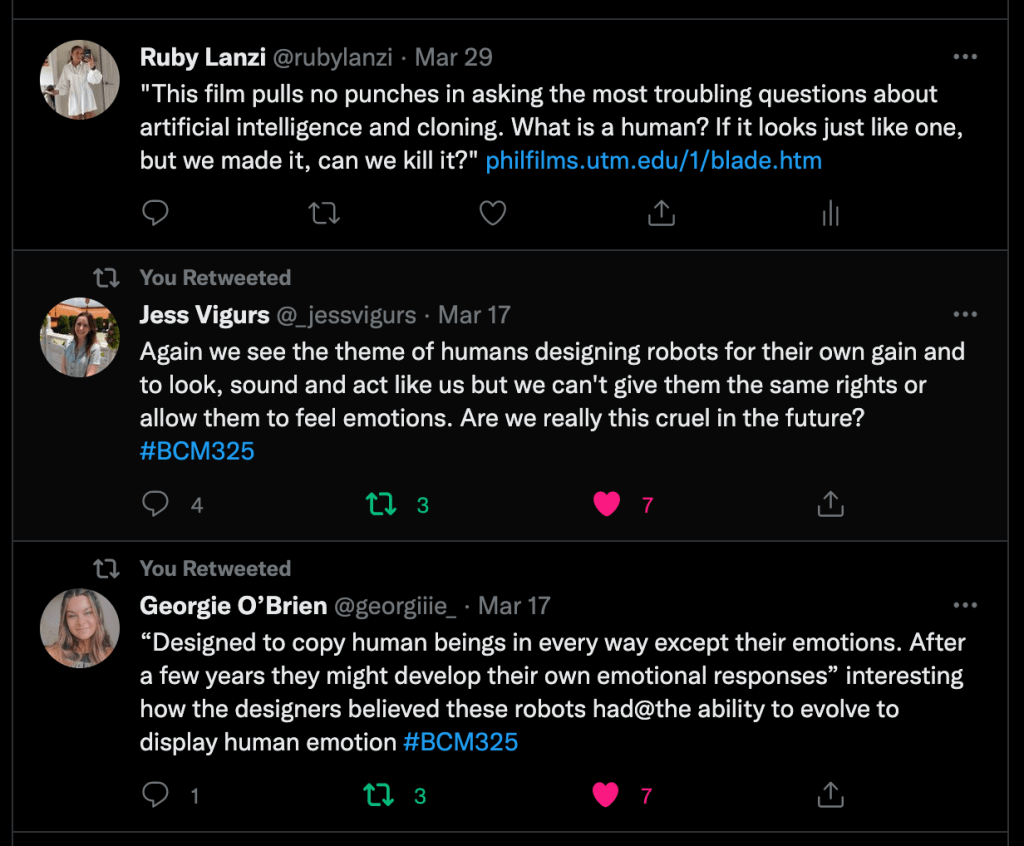Undo retweet of Jess Vigurs' tweet
This screenshot has width=1024, height=846.
tap(381, 504)
